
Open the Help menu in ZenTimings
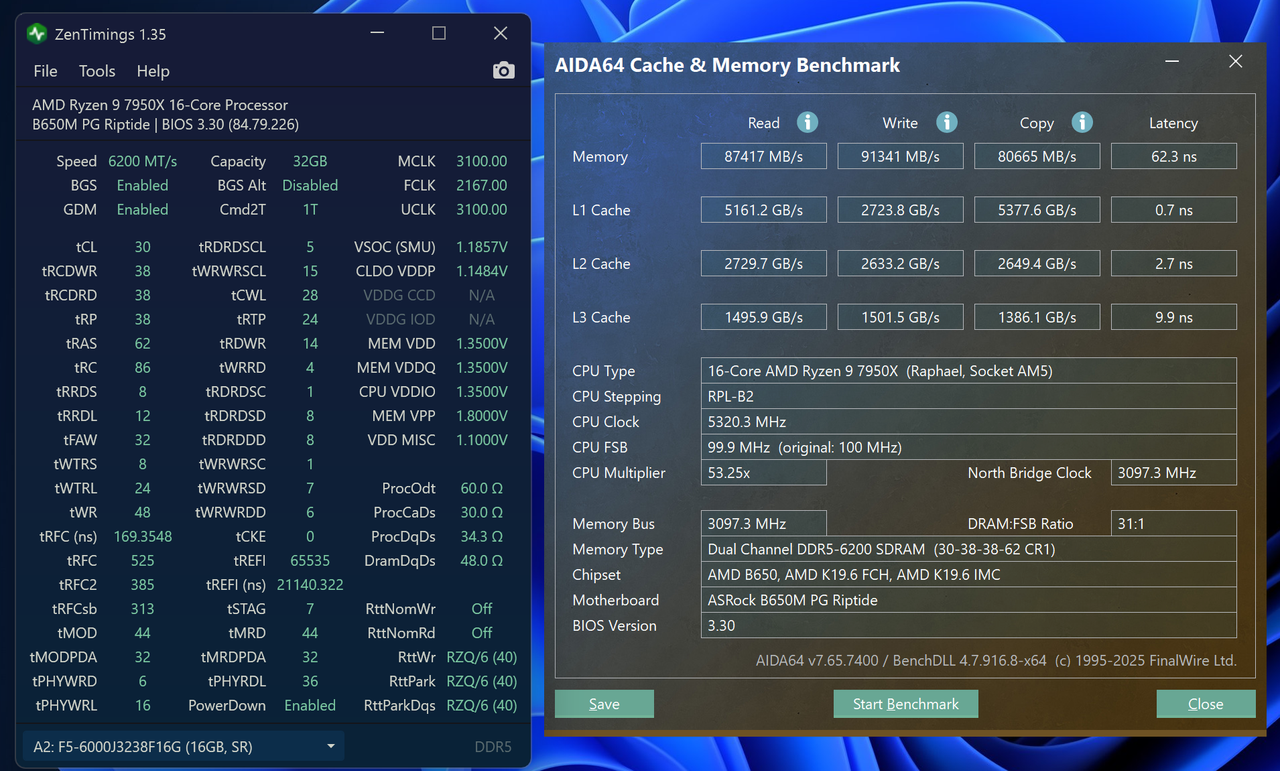coord(153,71)
